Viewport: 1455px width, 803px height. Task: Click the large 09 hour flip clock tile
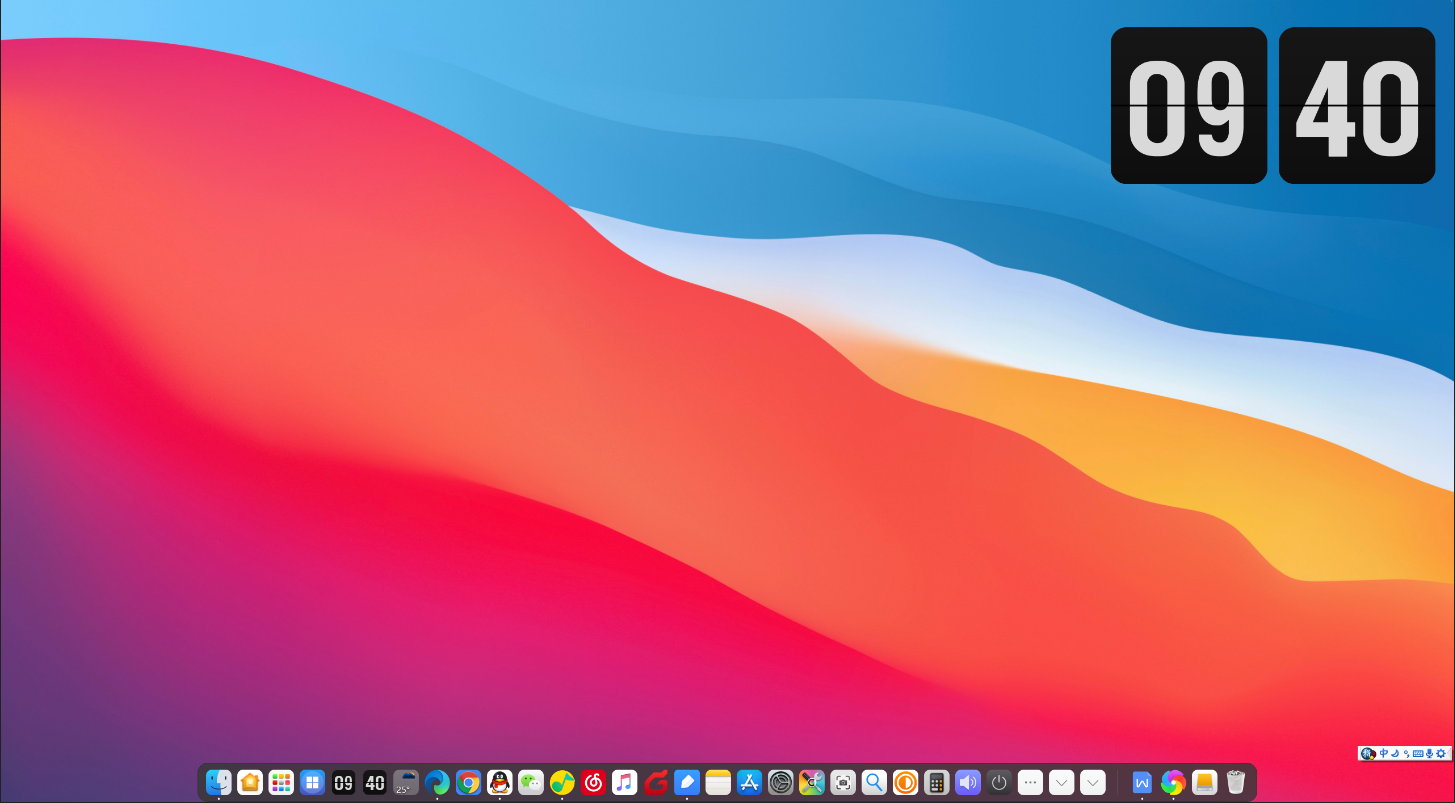pos(1189,106)
